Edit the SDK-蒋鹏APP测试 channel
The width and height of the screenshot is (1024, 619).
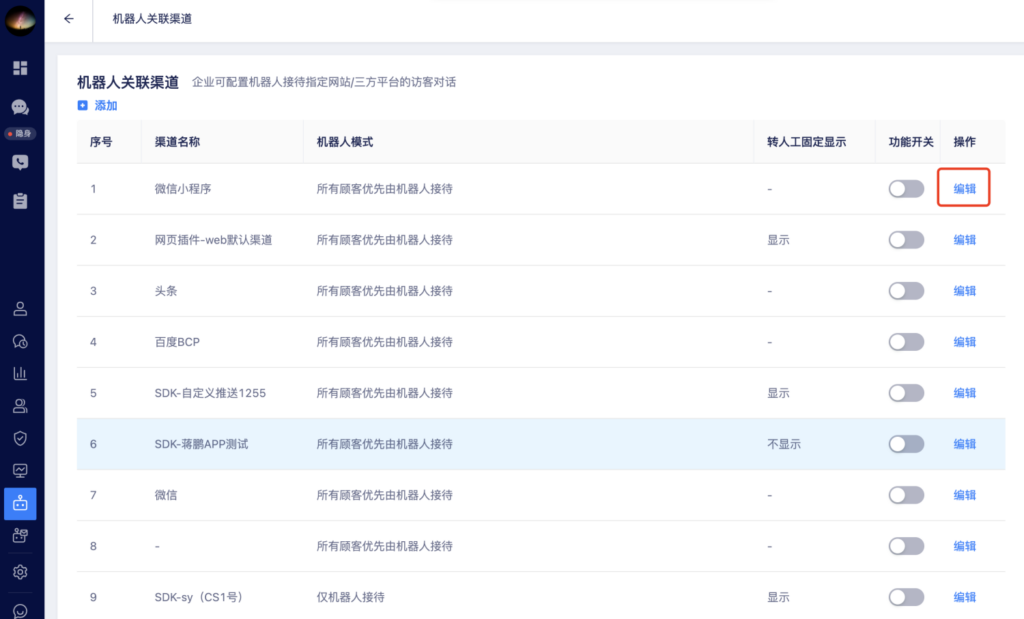[x=965, y=444]
